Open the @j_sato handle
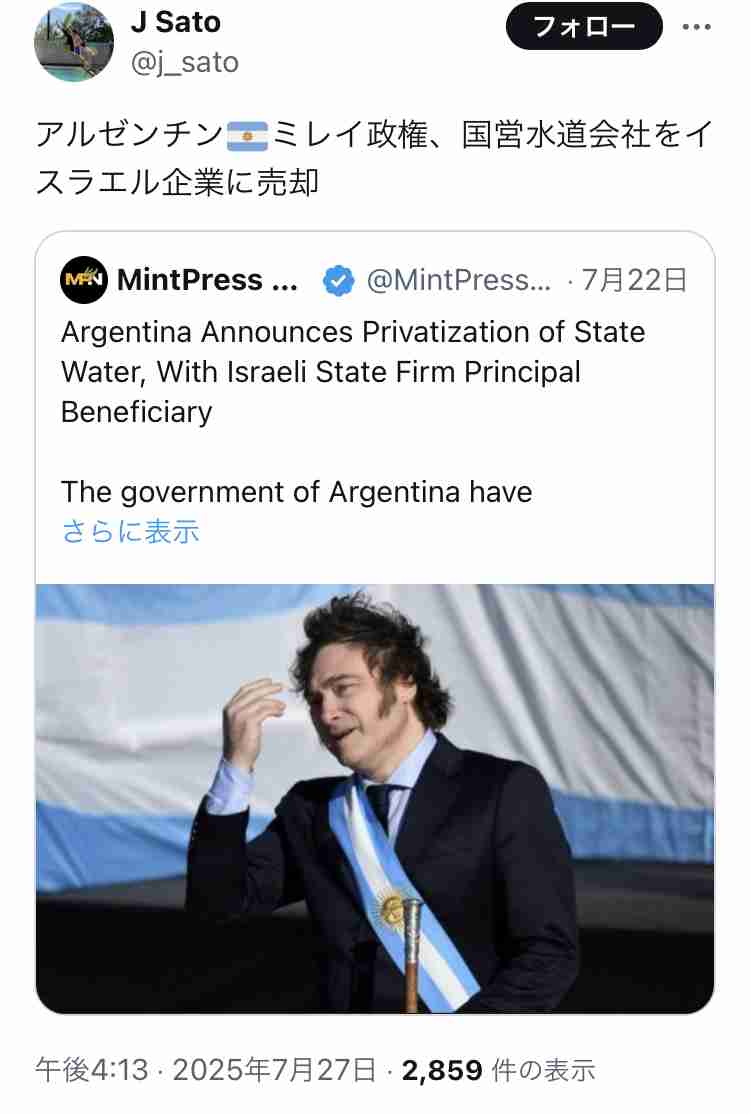This screenshot has height=1114, width=750. (185, 63)
